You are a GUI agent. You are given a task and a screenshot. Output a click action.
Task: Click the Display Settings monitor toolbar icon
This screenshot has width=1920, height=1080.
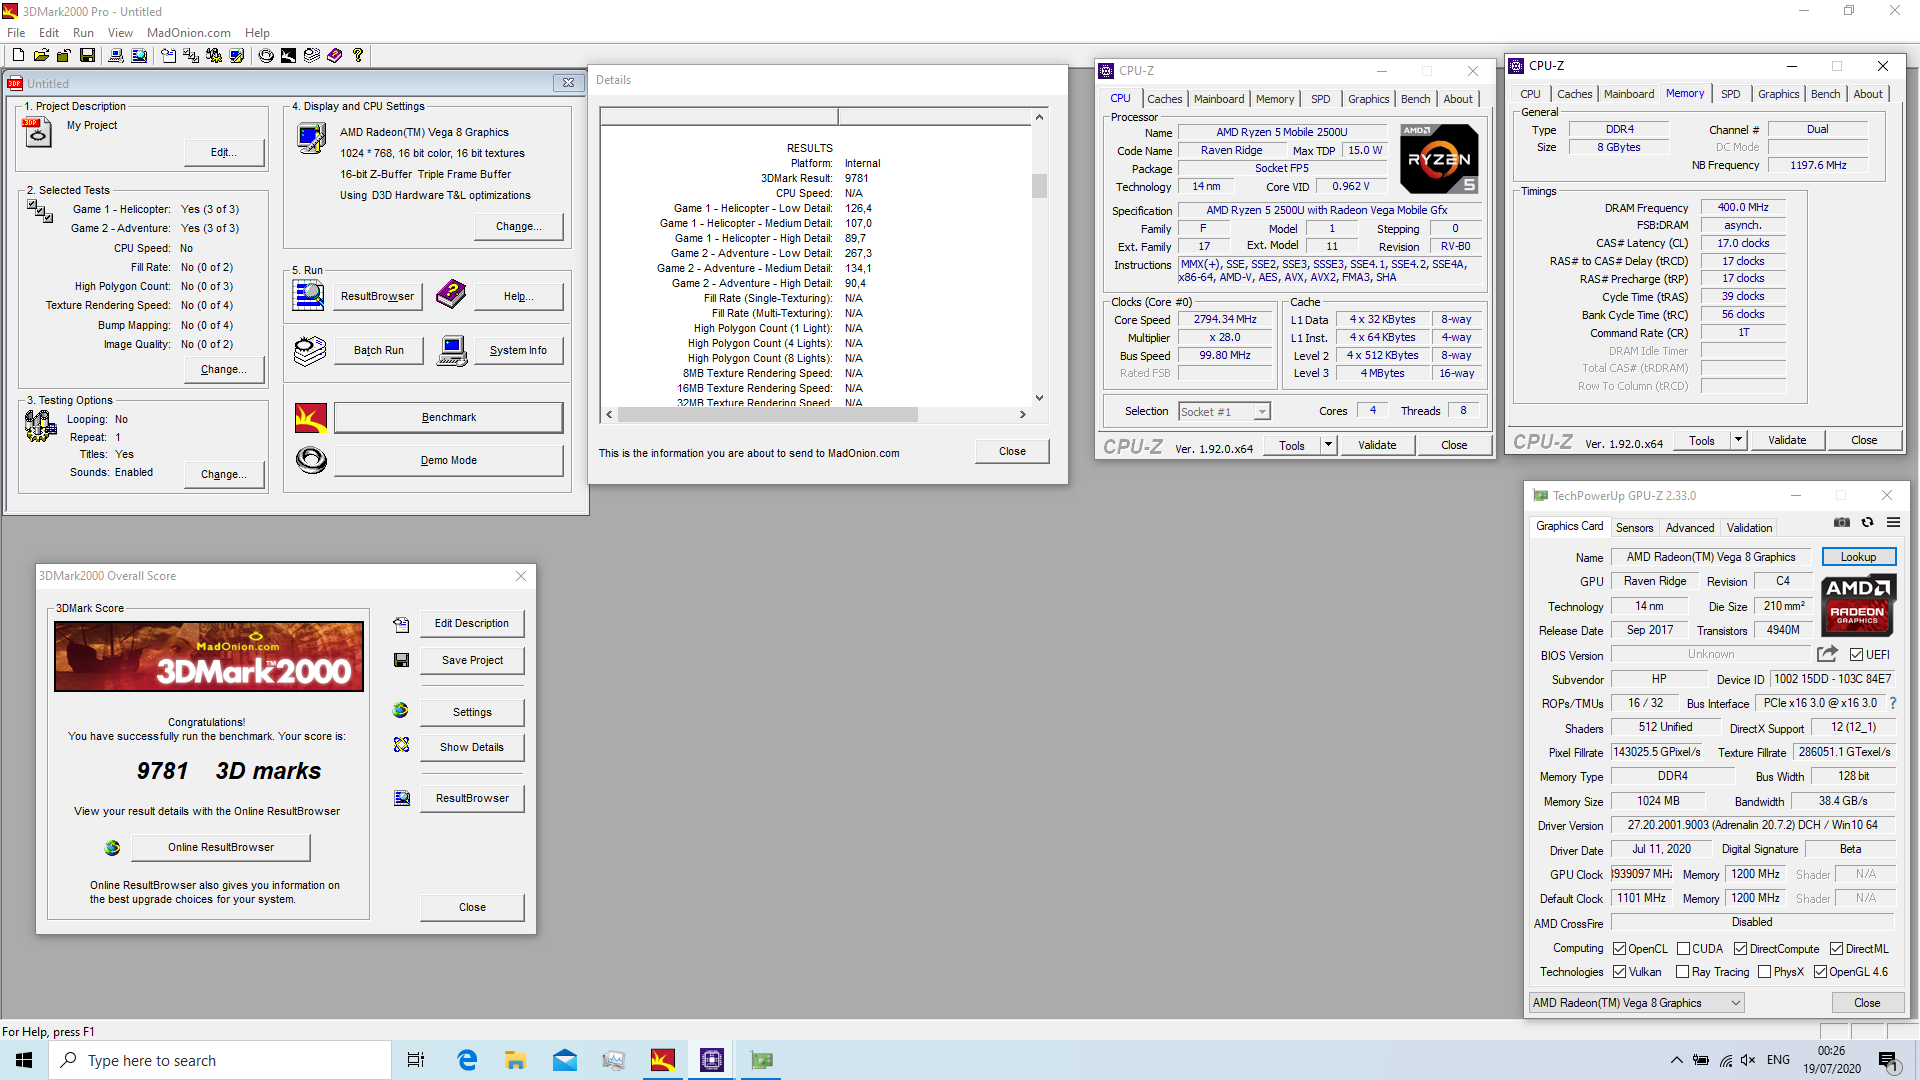click(x=237, y=55)
